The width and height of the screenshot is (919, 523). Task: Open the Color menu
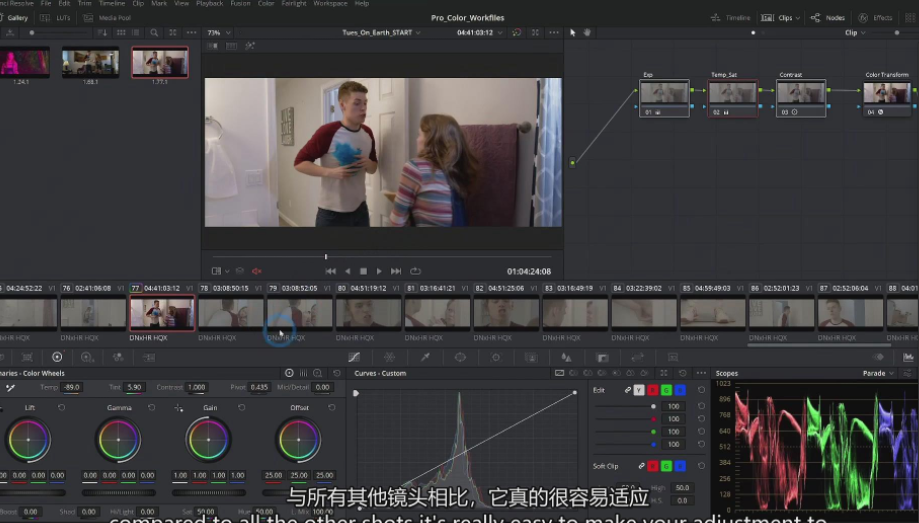(x=266, y=4)
